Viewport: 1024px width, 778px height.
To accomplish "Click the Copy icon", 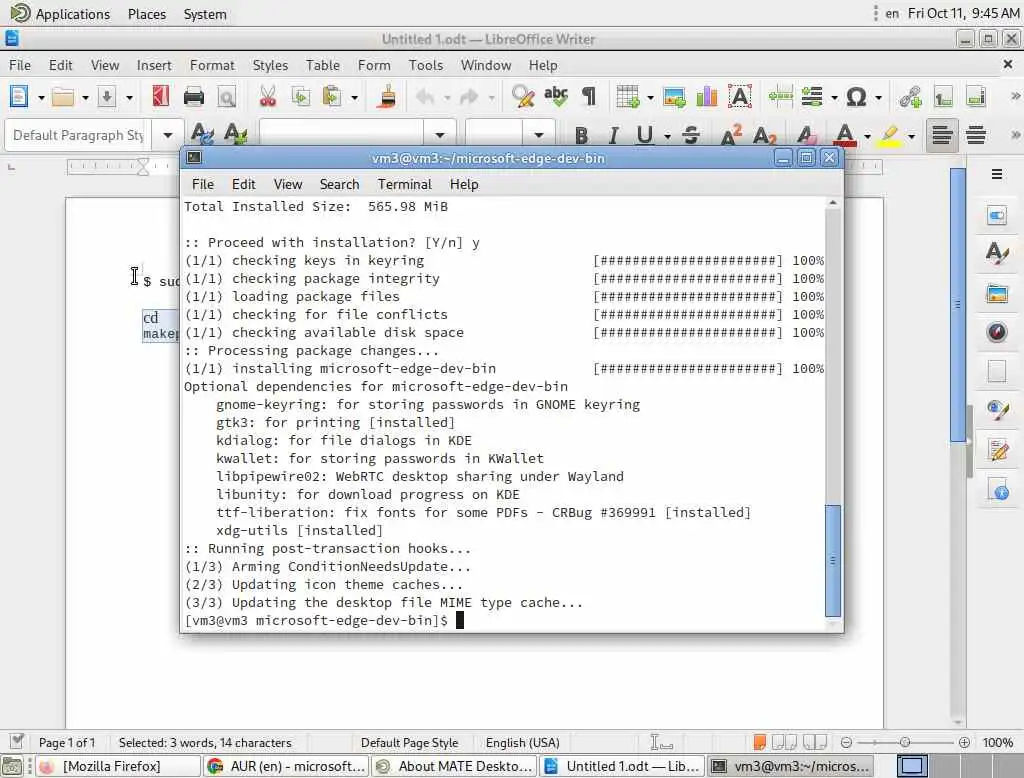I will click(300, 97).
